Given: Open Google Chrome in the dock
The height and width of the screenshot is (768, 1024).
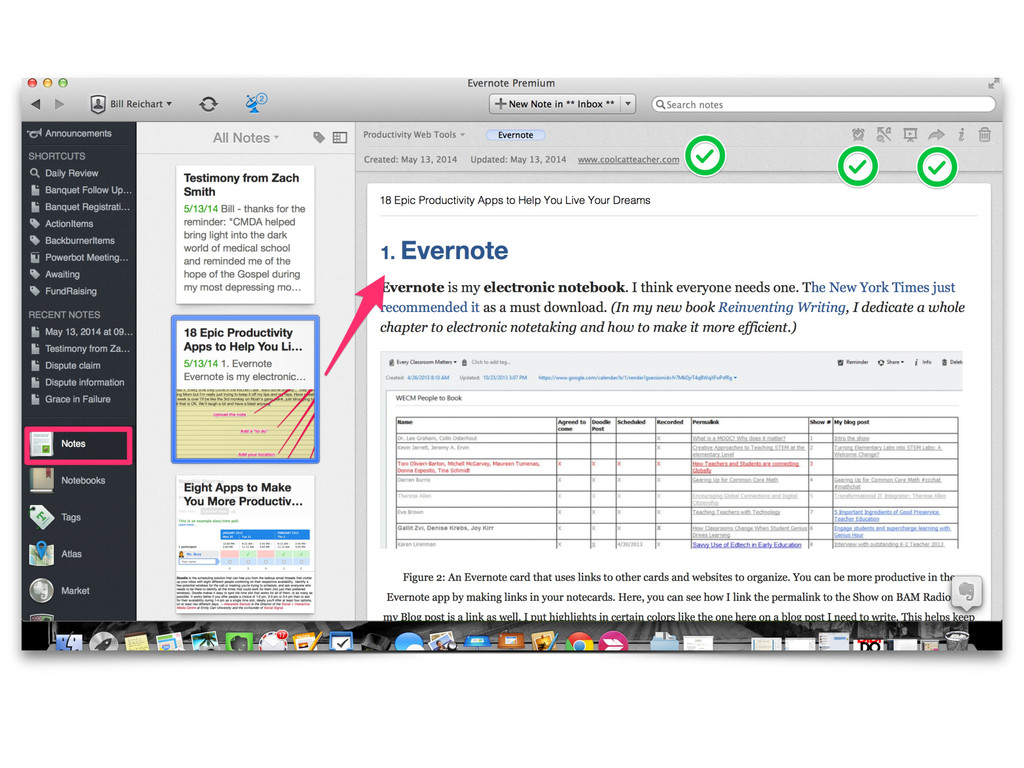Looking at the screenshot, I should tap(579, 641).
